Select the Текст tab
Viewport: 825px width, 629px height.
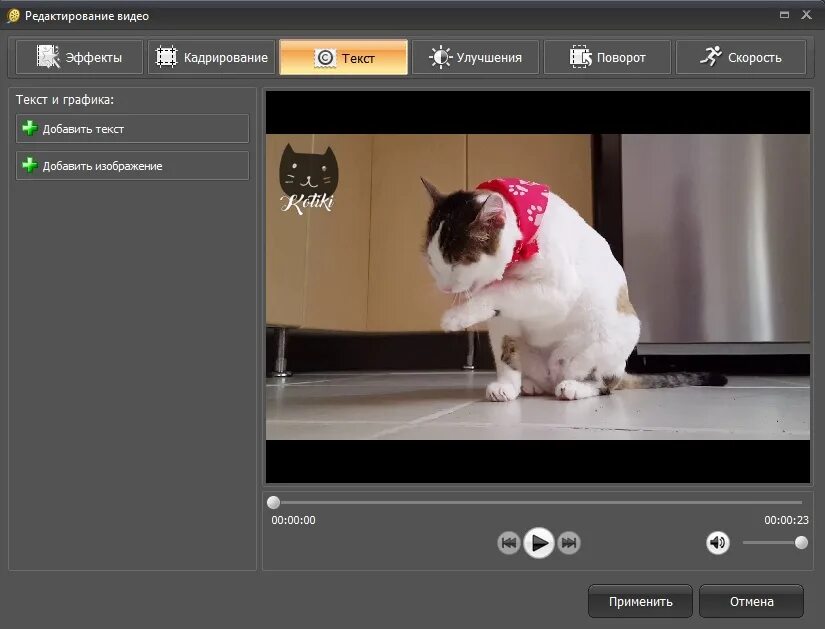coord(344,57)
